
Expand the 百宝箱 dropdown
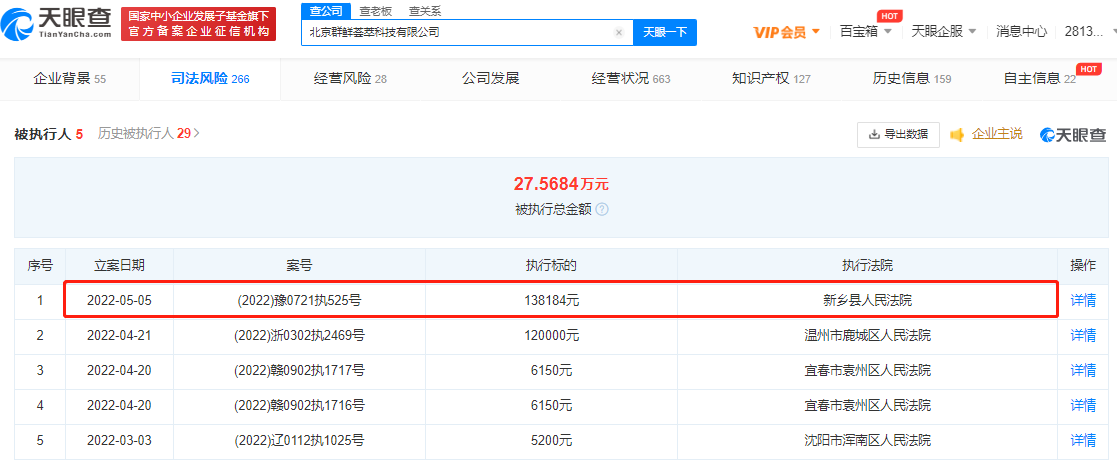point(866,31)
